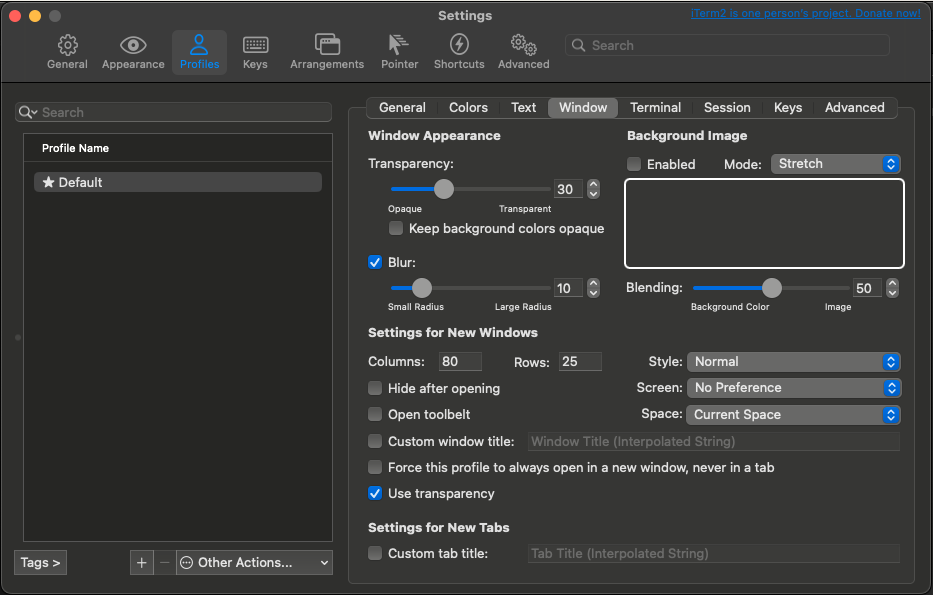
Task: Click the Blending number field showing 50
Action: pos(867,288)
